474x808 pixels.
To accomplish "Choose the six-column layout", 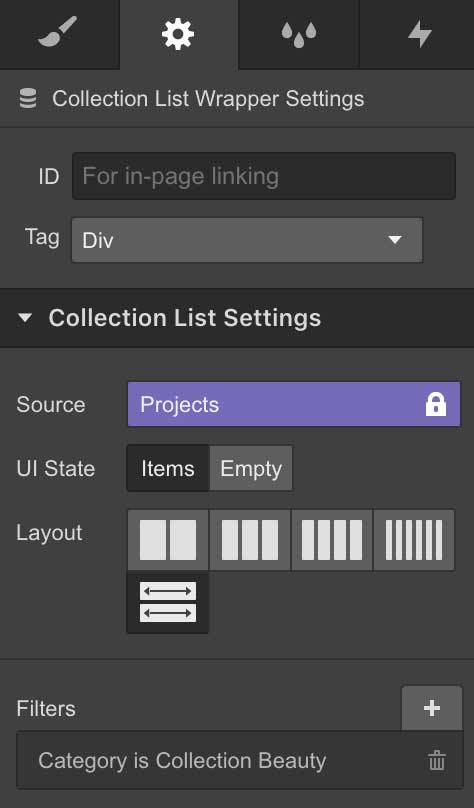I will tap(414, 540).
